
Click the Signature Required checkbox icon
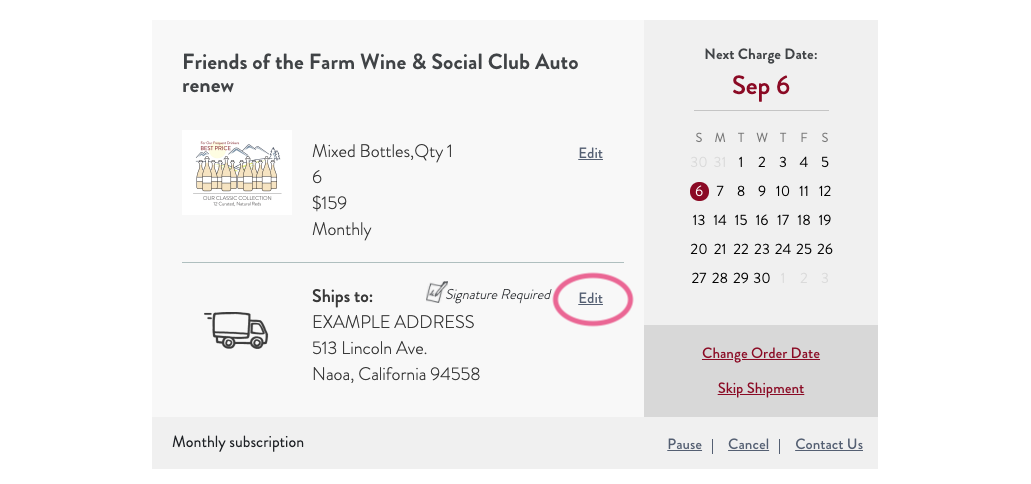(435, 292)
